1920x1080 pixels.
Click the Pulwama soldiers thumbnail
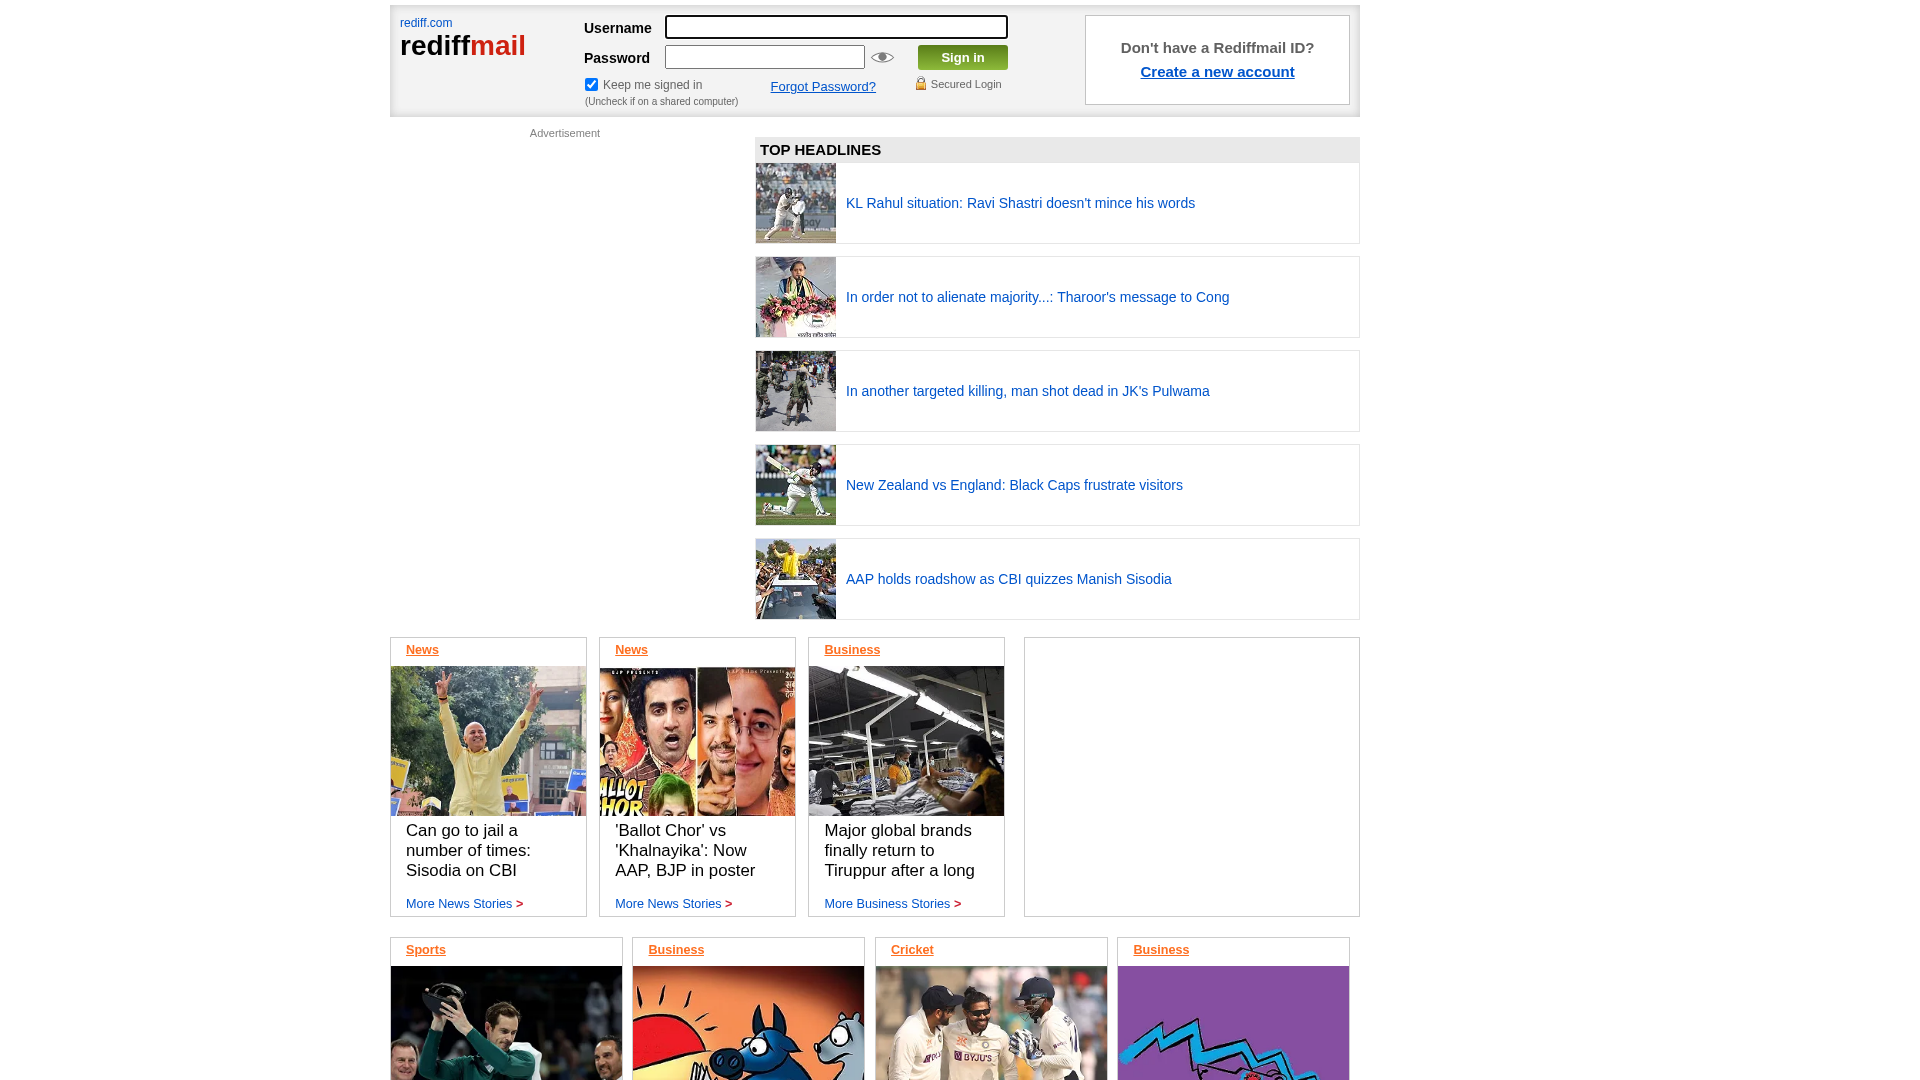(x=796, y=391)
